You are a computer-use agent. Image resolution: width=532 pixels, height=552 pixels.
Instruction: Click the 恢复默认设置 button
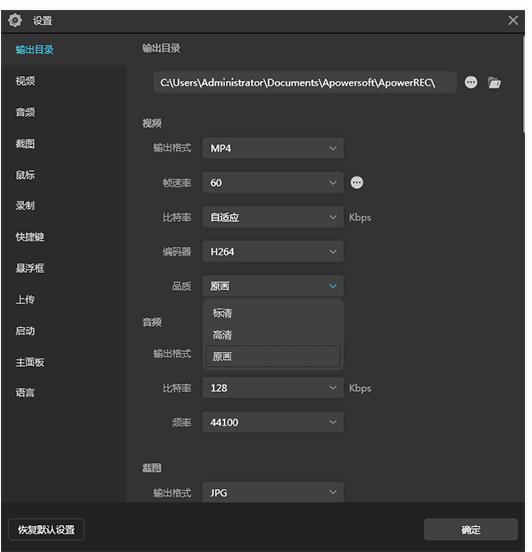click(46, 529)
